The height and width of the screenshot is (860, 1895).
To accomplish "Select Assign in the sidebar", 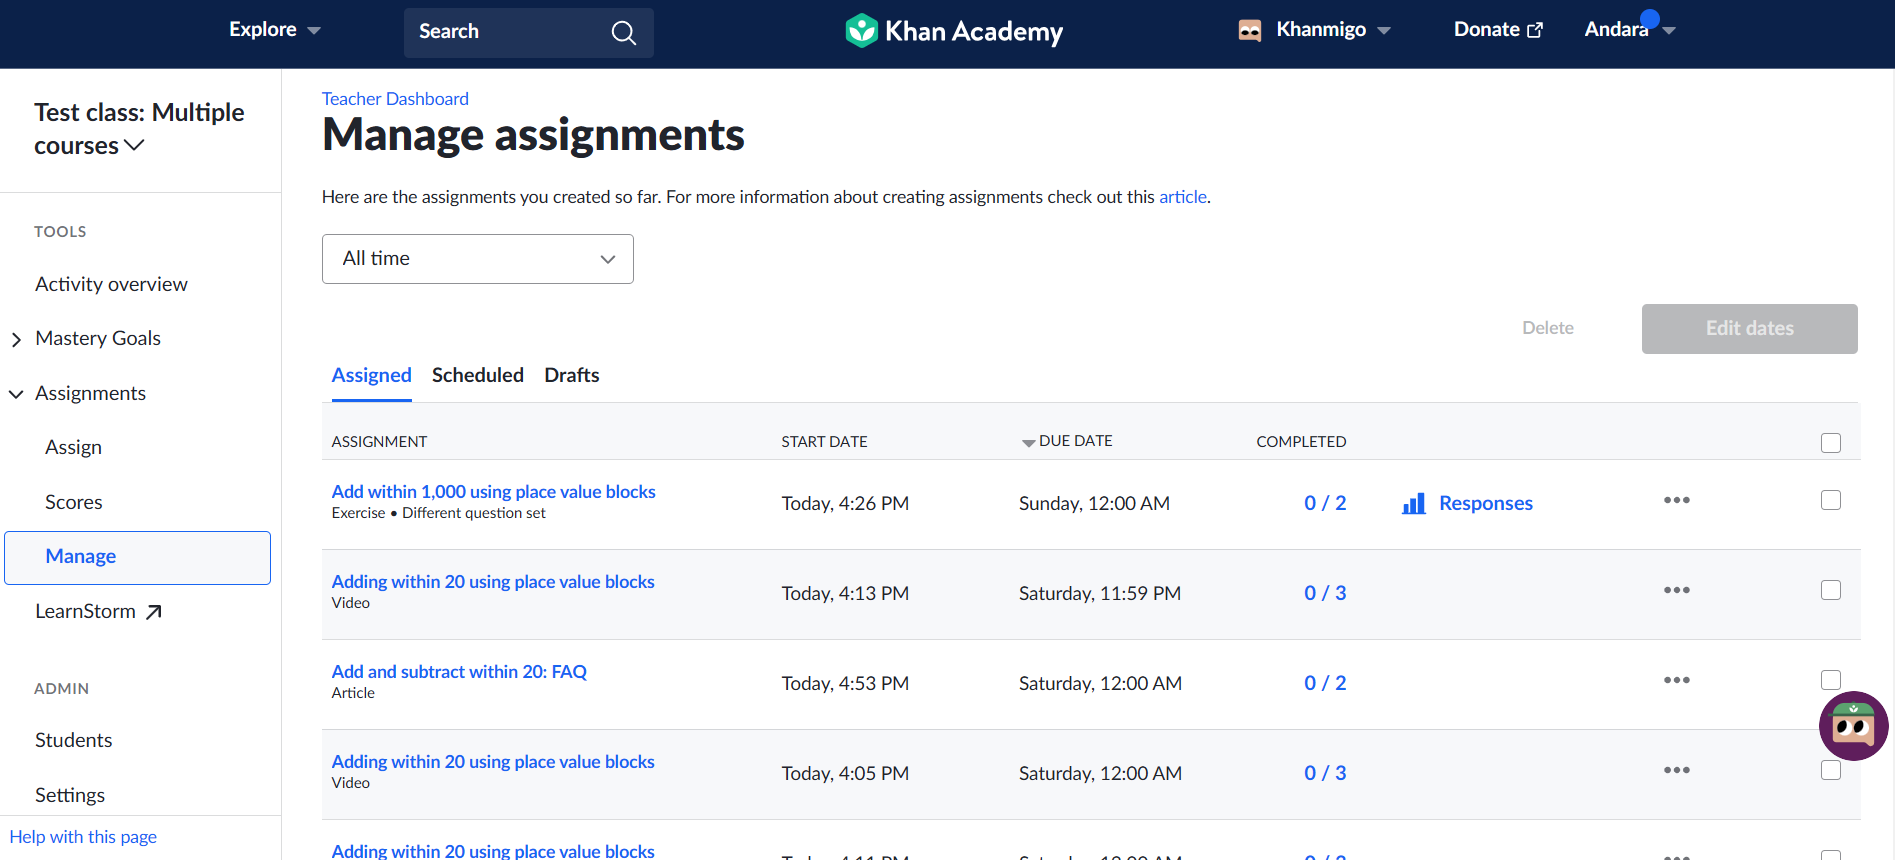I will point(73,447).
